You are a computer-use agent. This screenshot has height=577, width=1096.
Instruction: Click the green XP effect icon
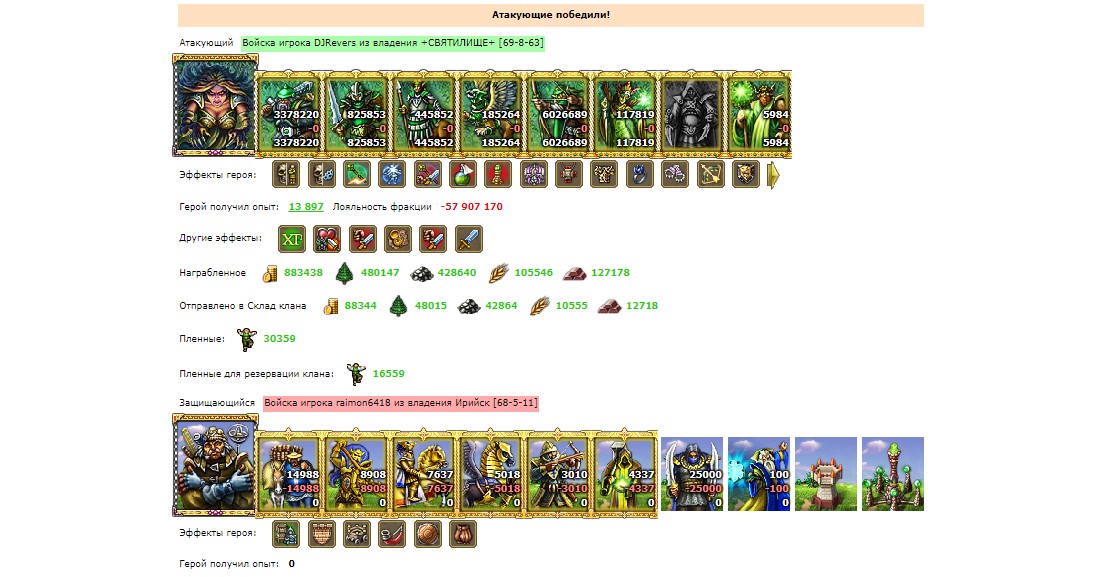pos(292,239)
